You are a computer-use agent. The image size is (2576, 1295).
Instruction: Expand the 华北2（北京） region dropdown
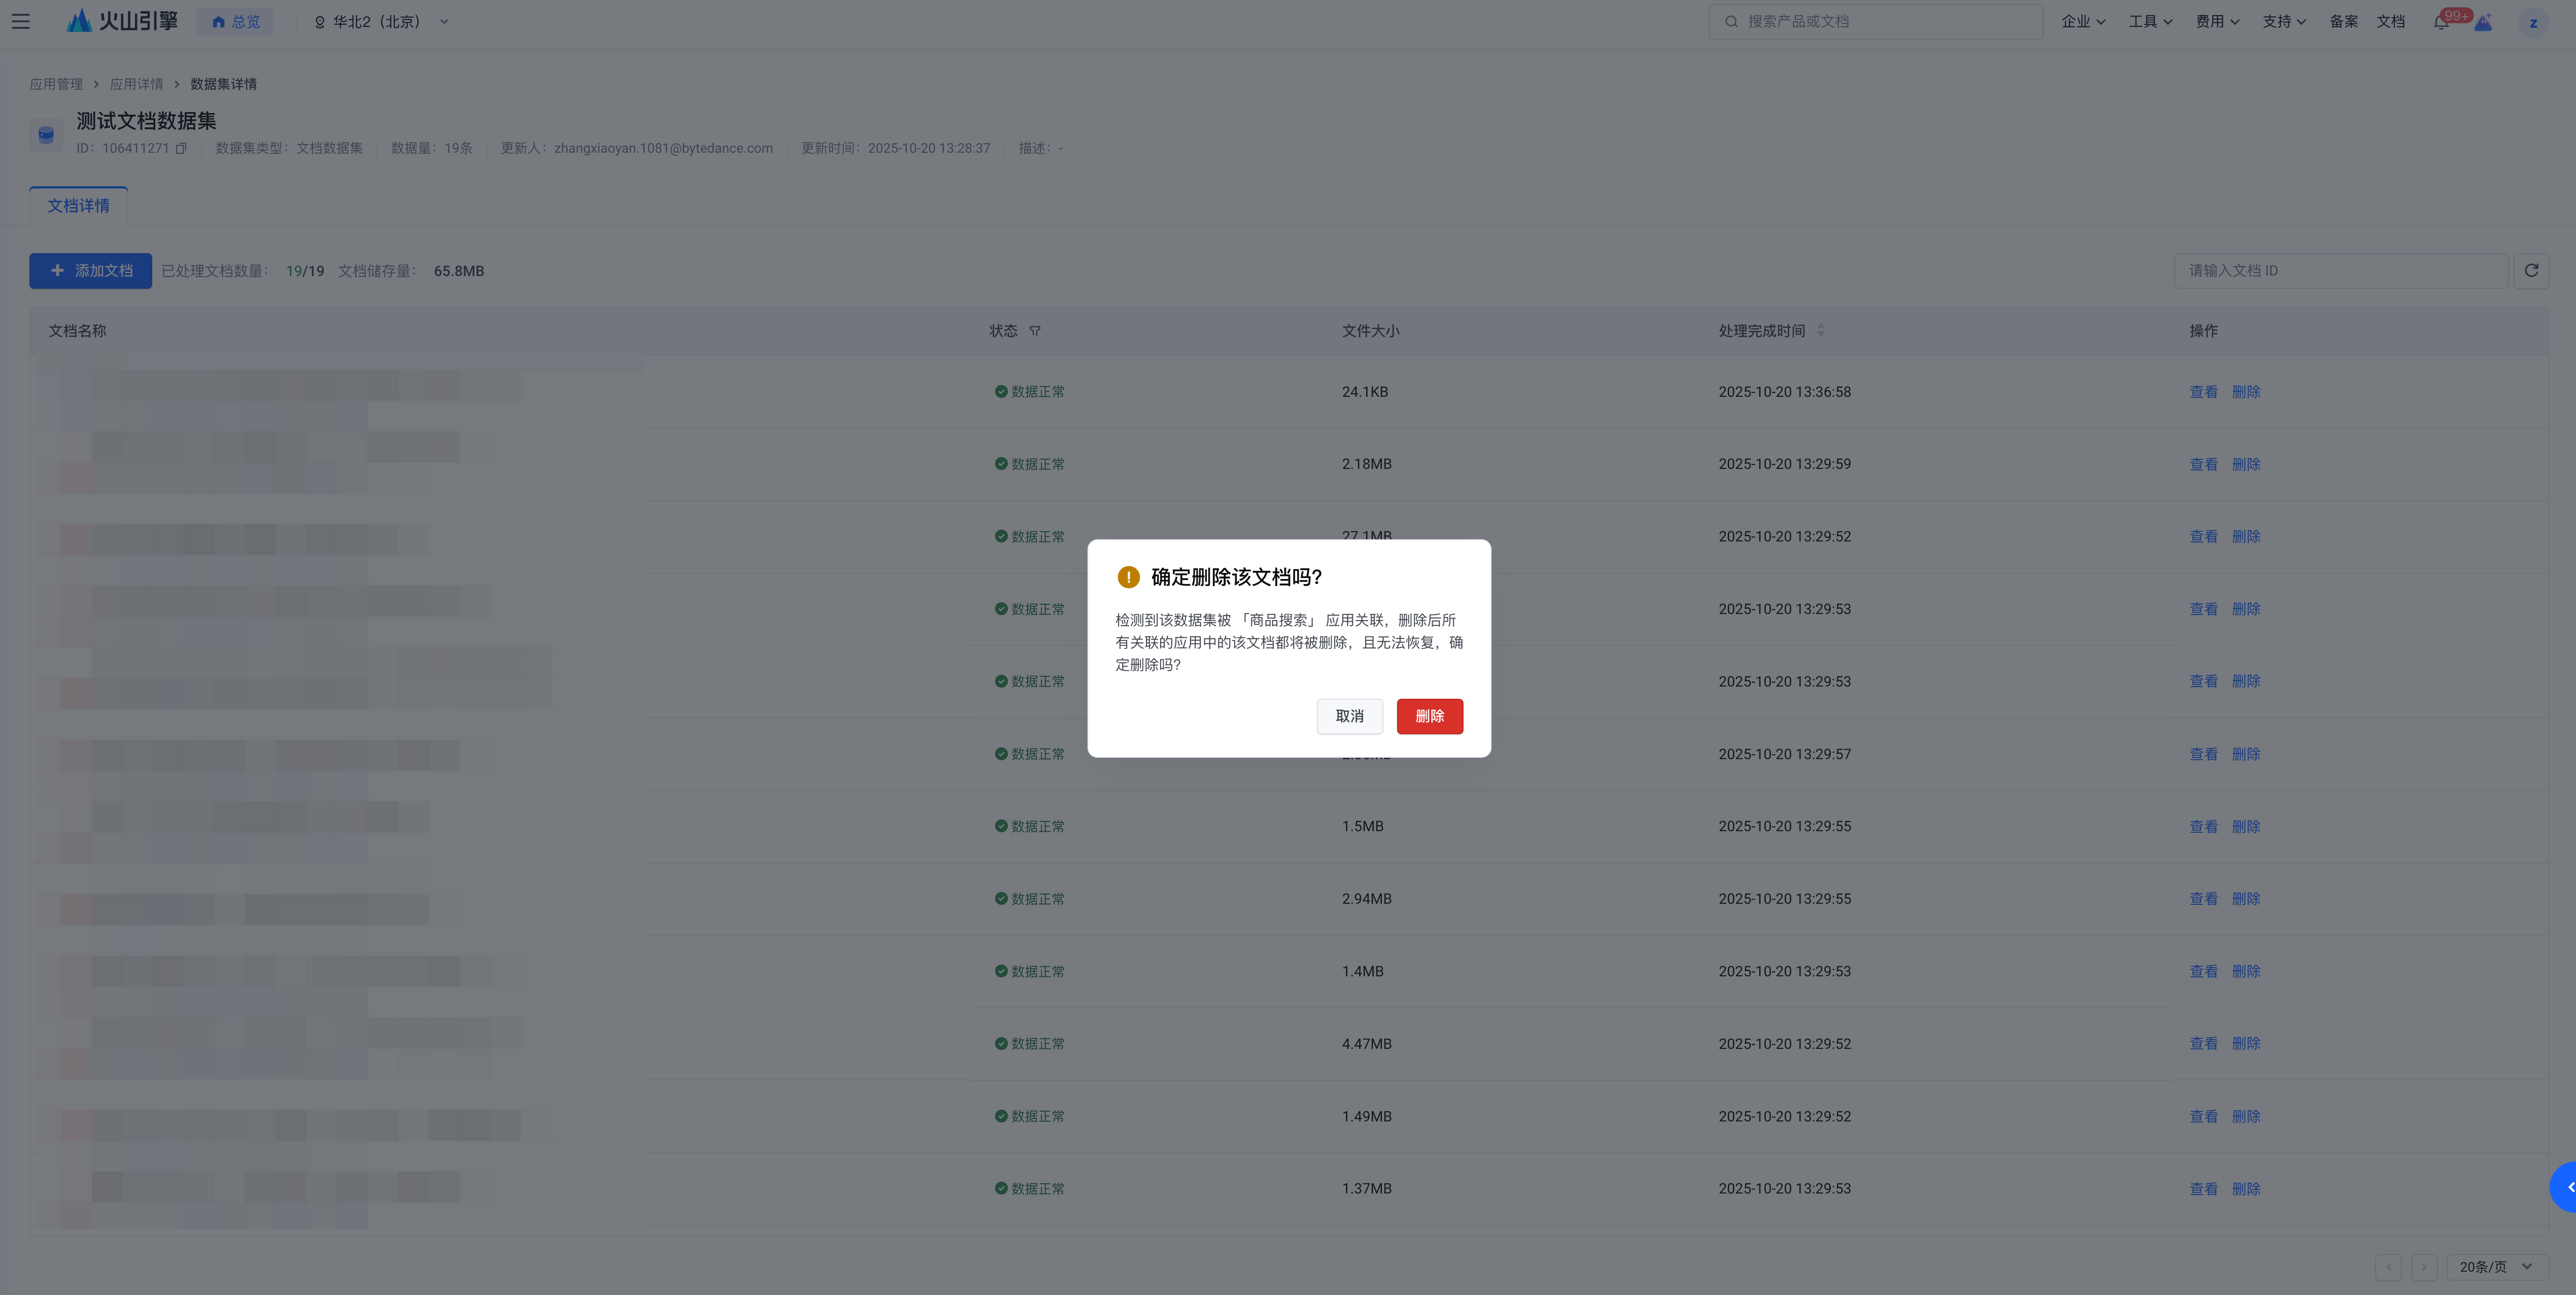coord(381,22)
